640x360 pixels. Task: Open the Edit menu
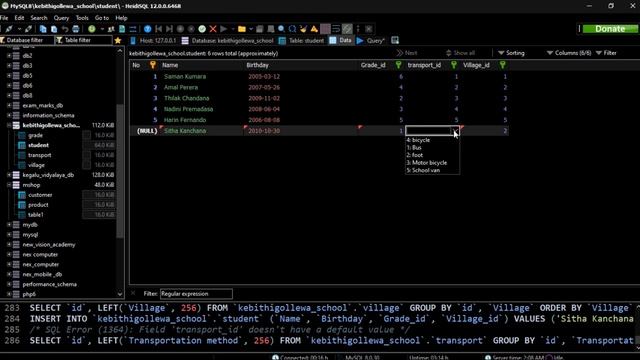click(19, 18)
